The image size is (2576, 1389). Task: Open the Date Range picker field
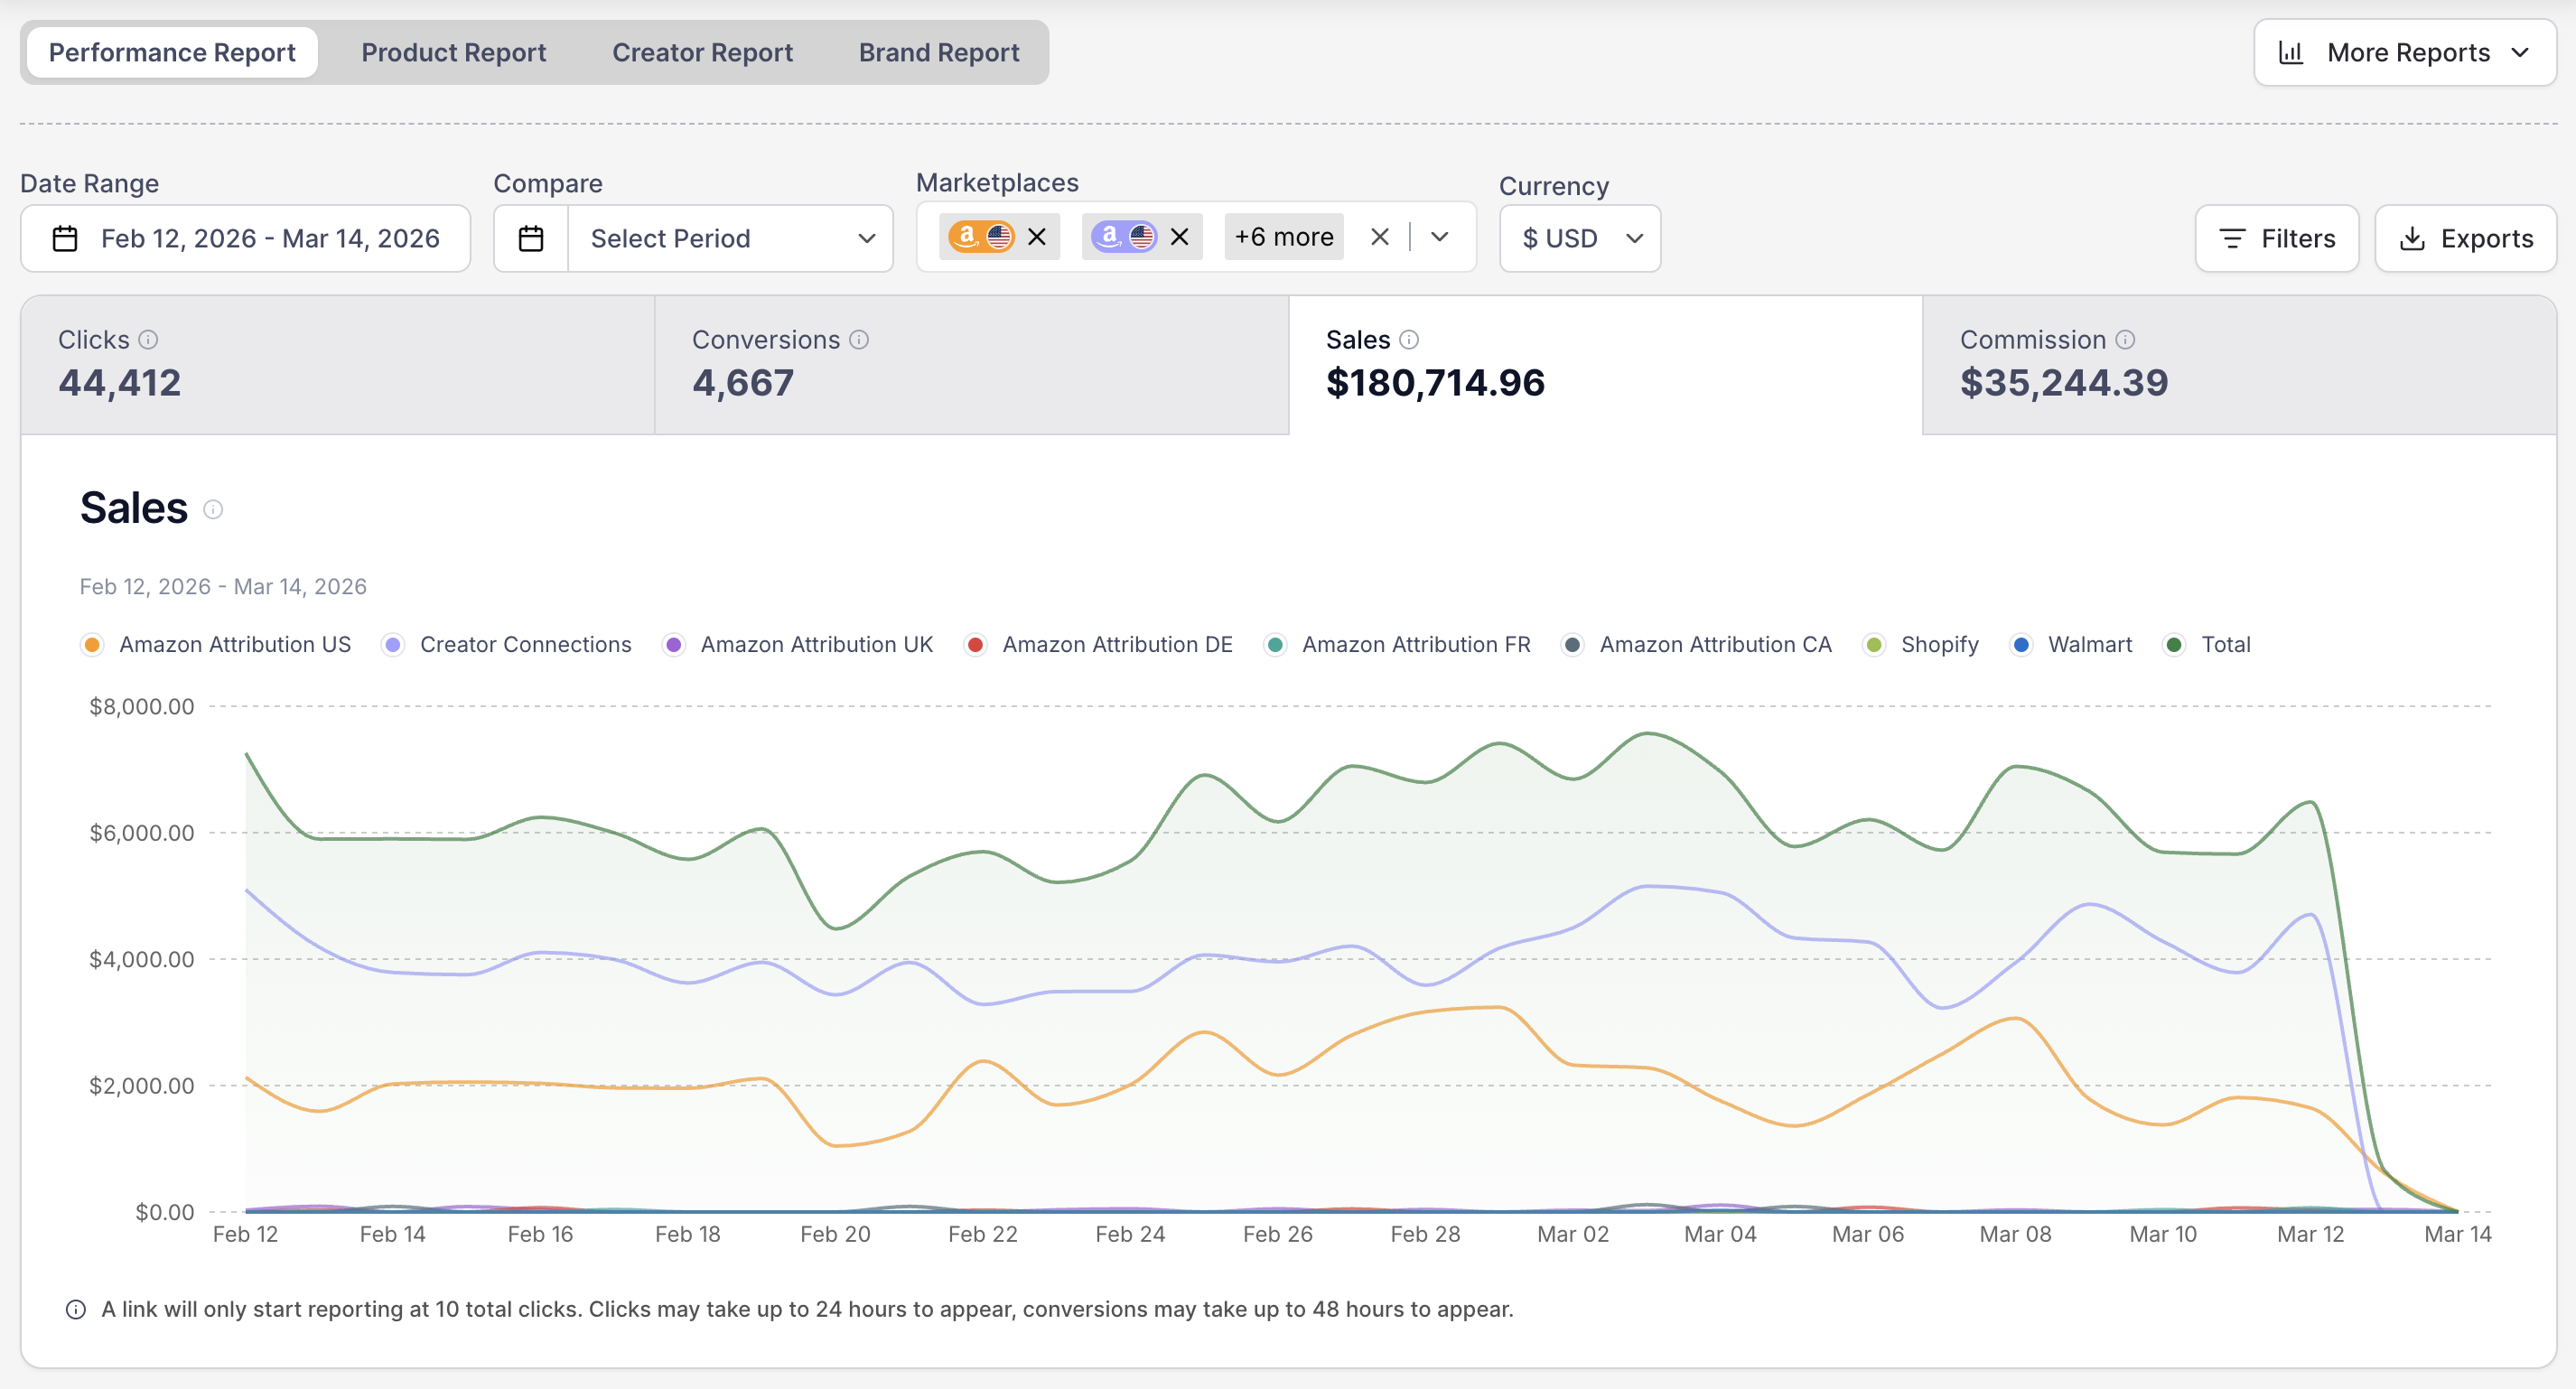click(x=245, y=238)
